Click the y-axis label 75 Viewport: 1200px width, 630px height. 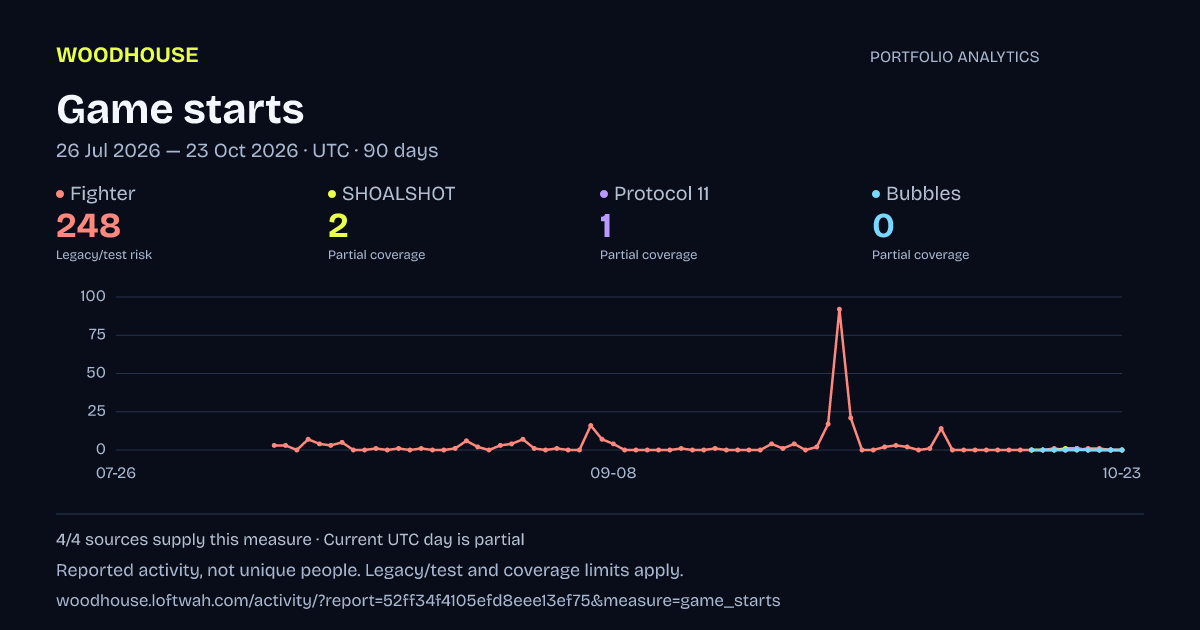[97, 335]
